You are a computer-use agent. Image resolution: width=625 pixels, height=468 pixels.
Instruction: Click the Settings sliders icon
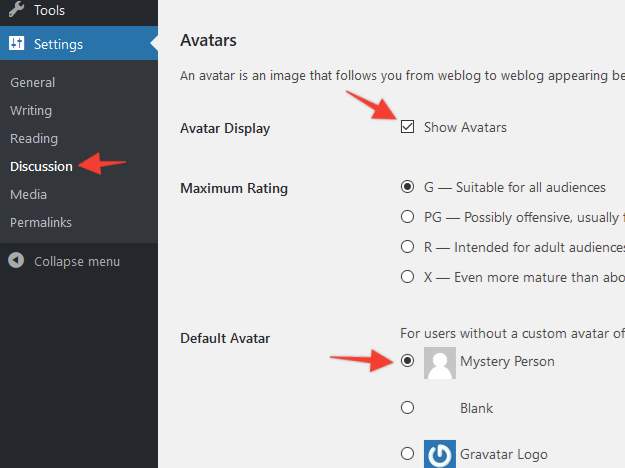17,43
